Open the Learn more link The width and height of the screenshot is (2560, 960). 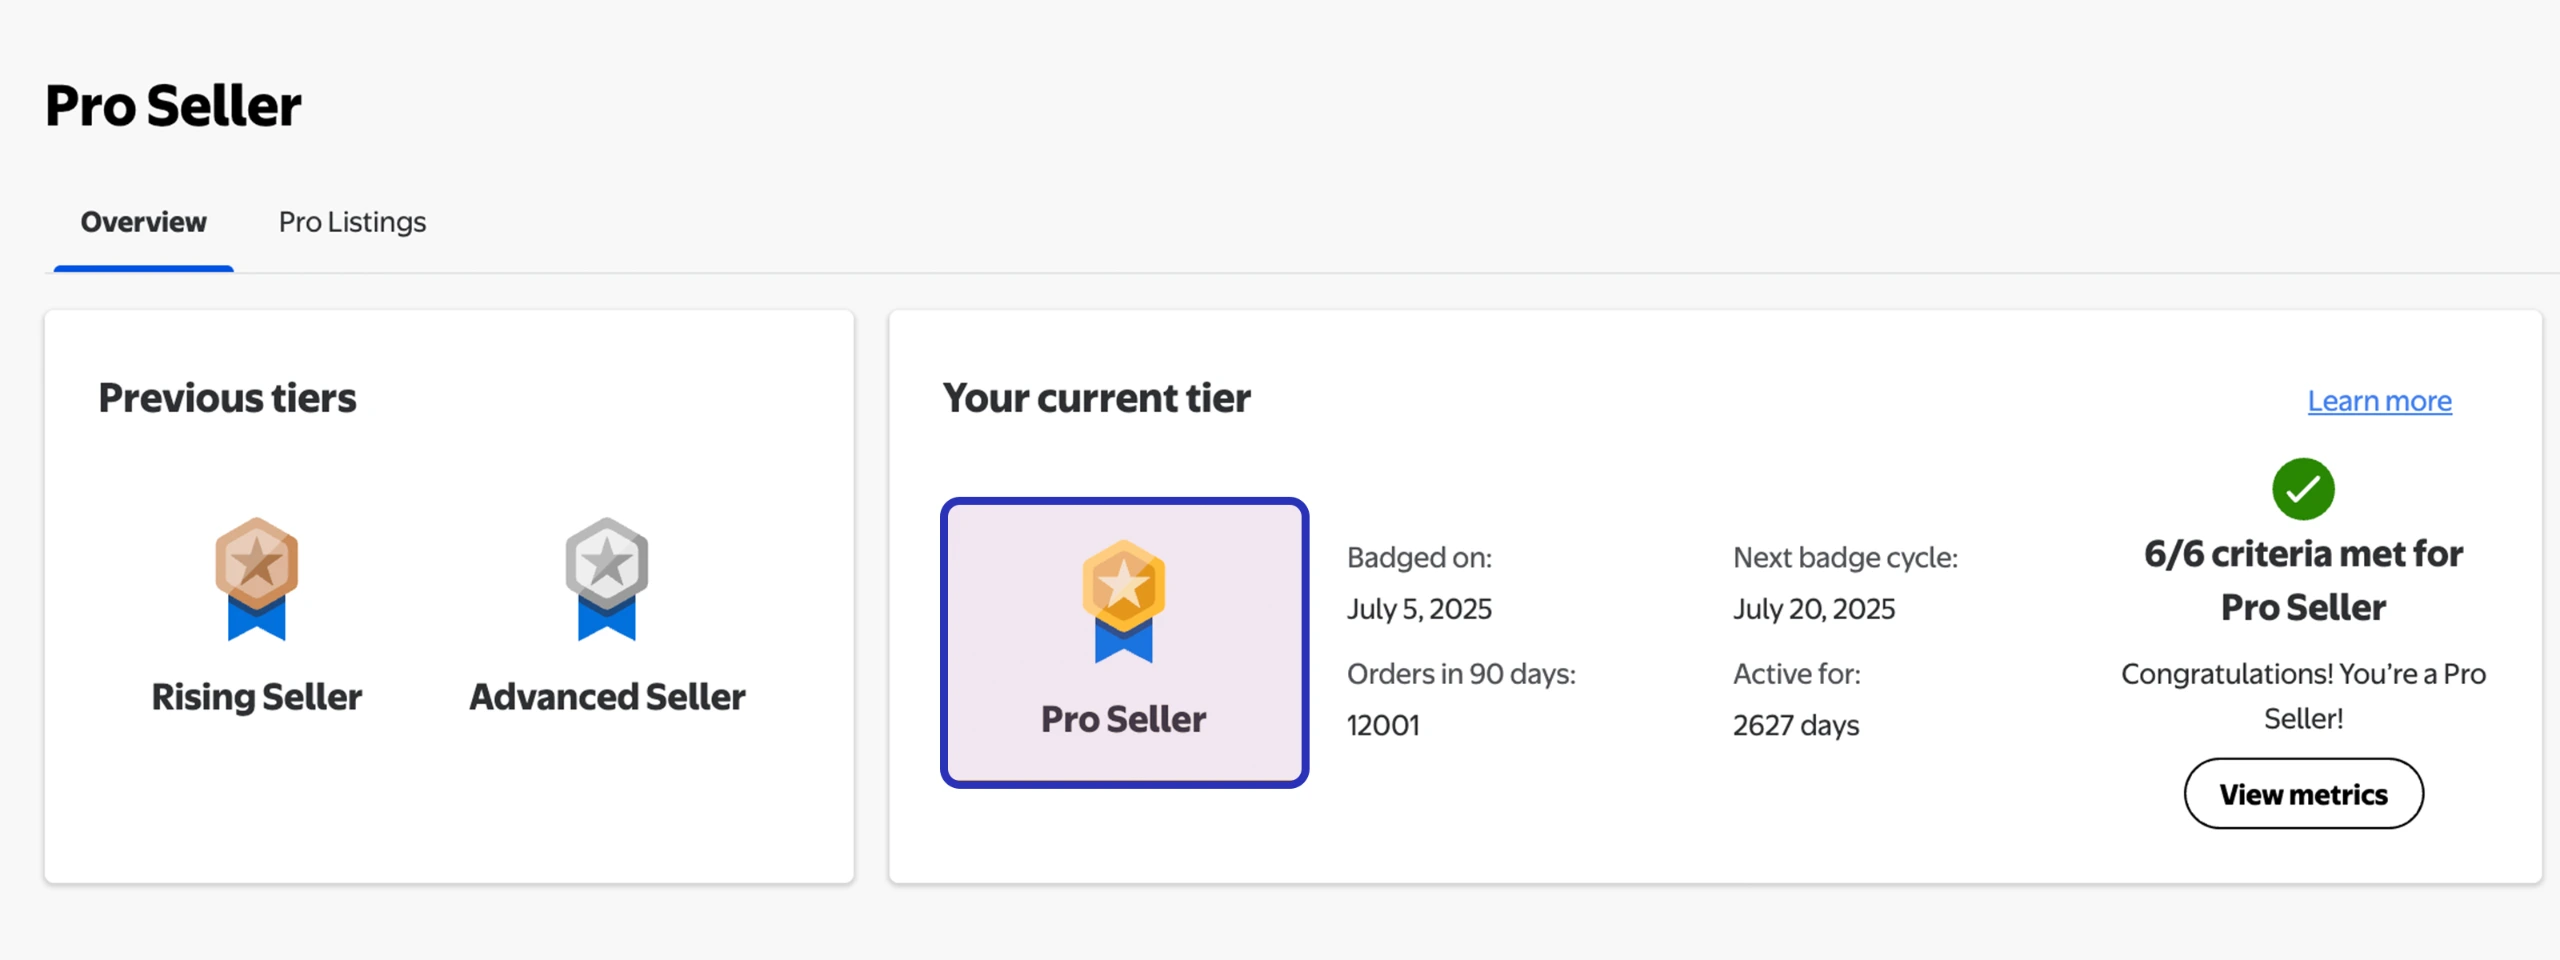[2379, 401]
